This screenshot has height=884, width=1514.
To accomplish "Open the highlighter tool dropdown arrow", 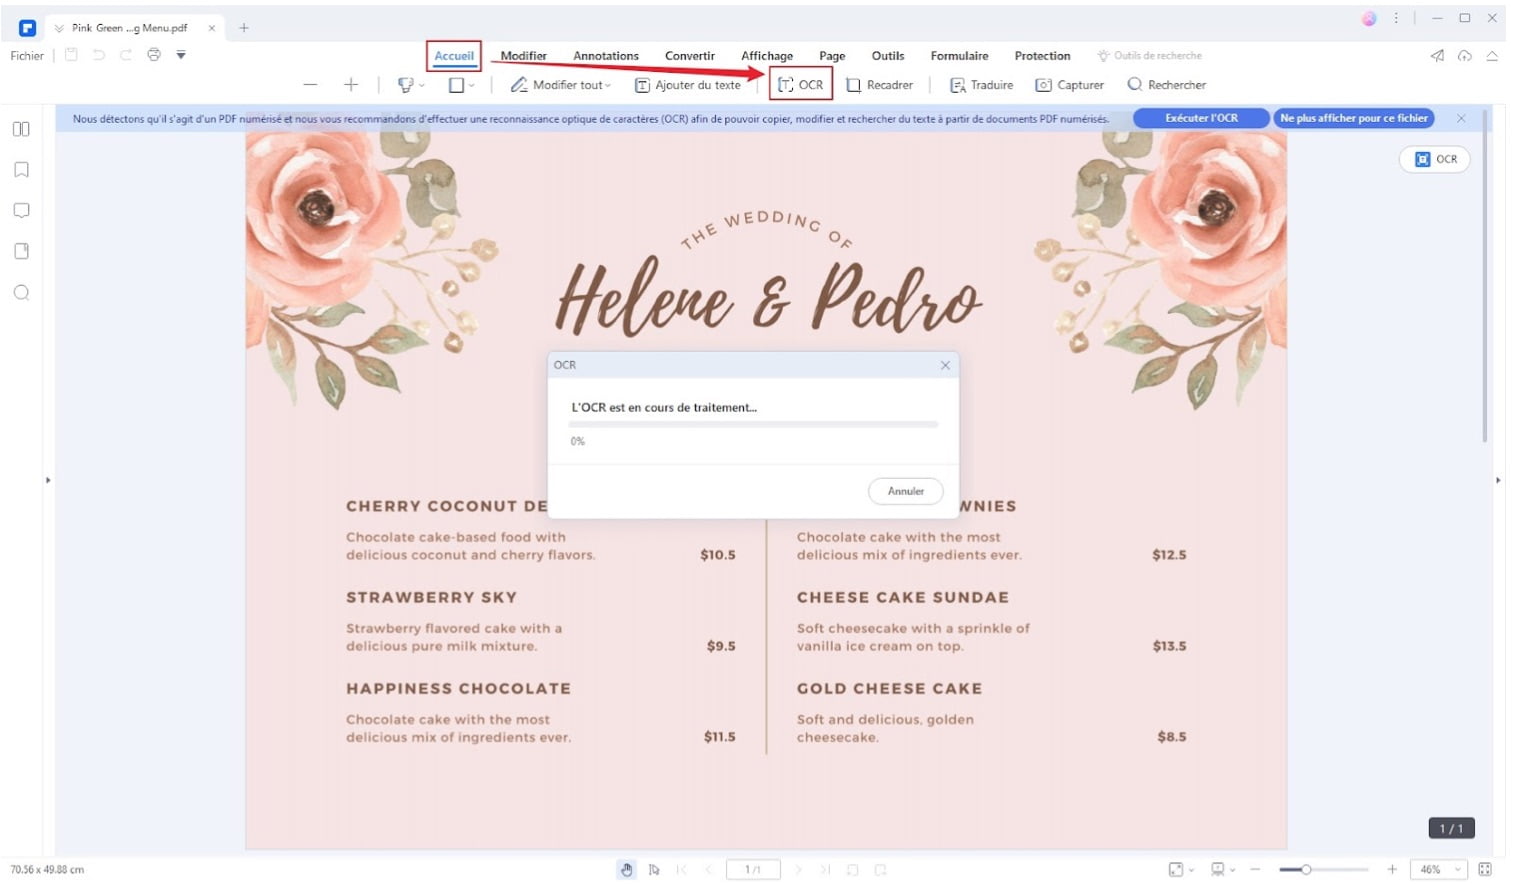I will coord(422,86).
